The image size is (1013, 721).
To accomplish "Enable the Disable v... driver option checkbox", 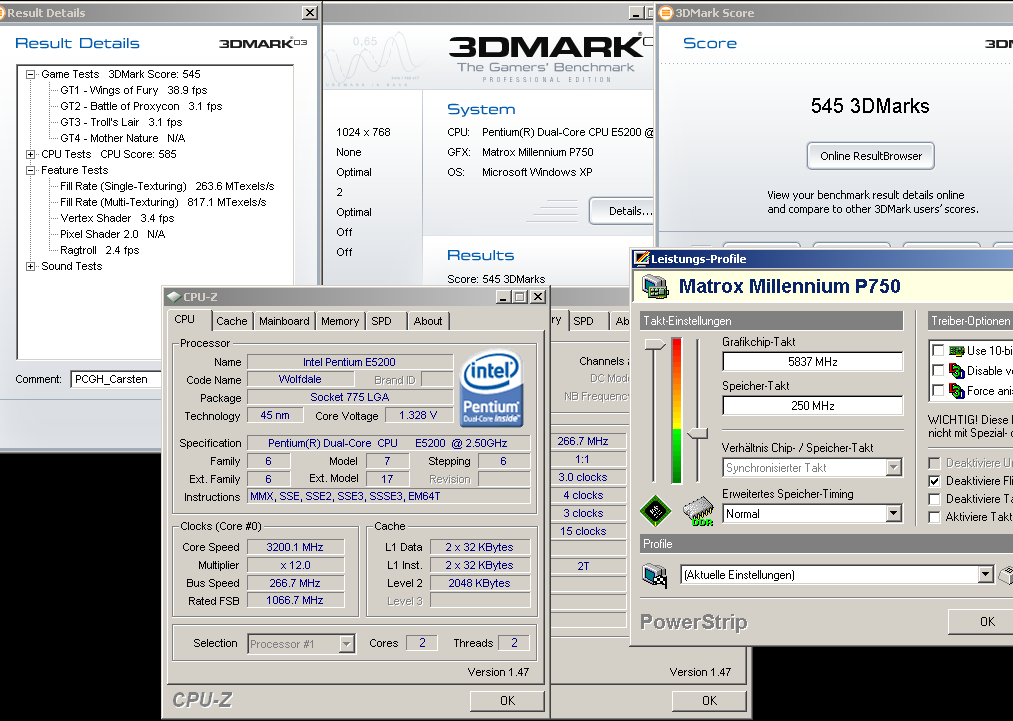I will coord(938,371).
